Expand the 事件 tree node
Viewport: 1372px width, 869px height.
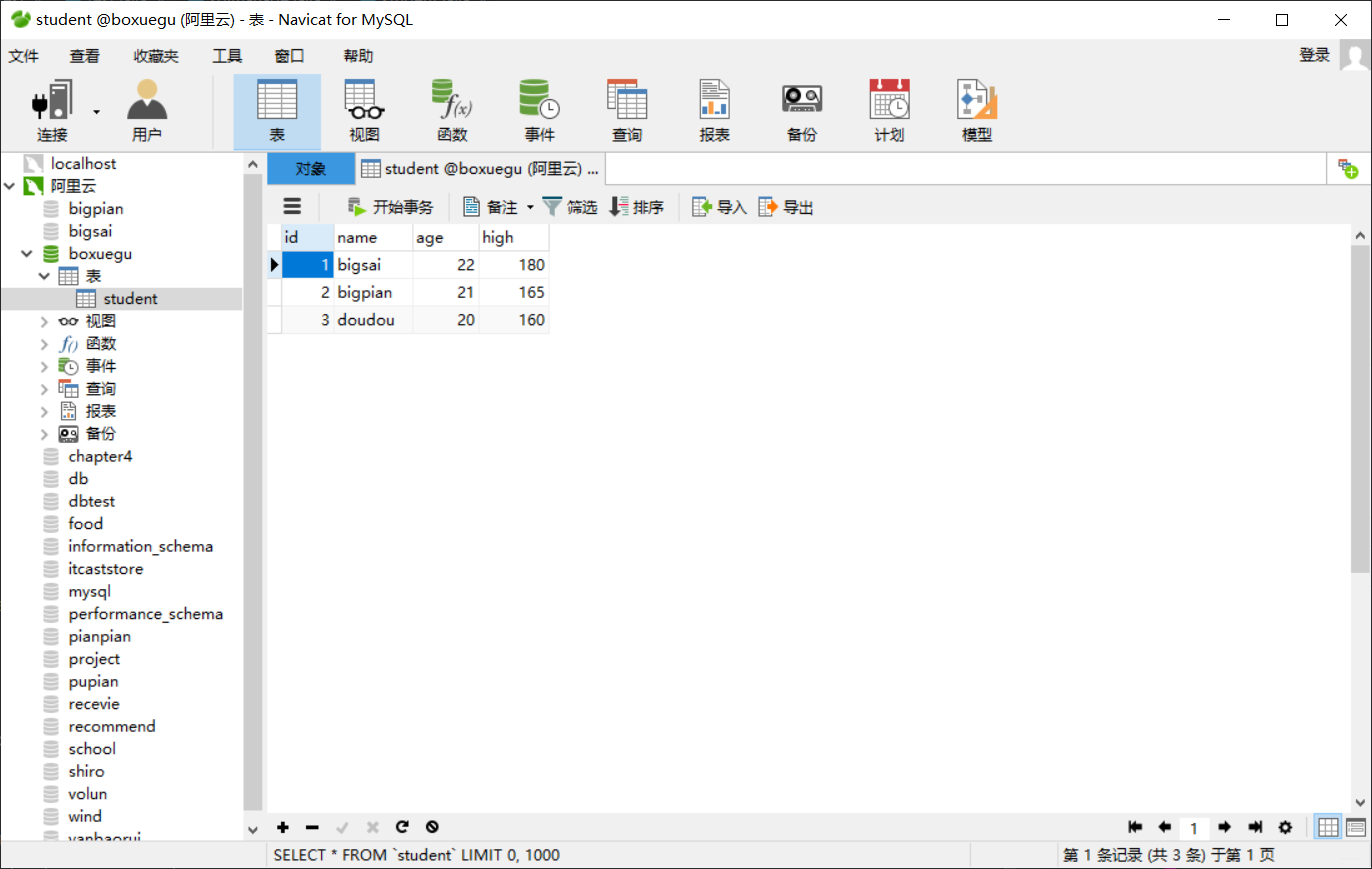click(44, 366)
